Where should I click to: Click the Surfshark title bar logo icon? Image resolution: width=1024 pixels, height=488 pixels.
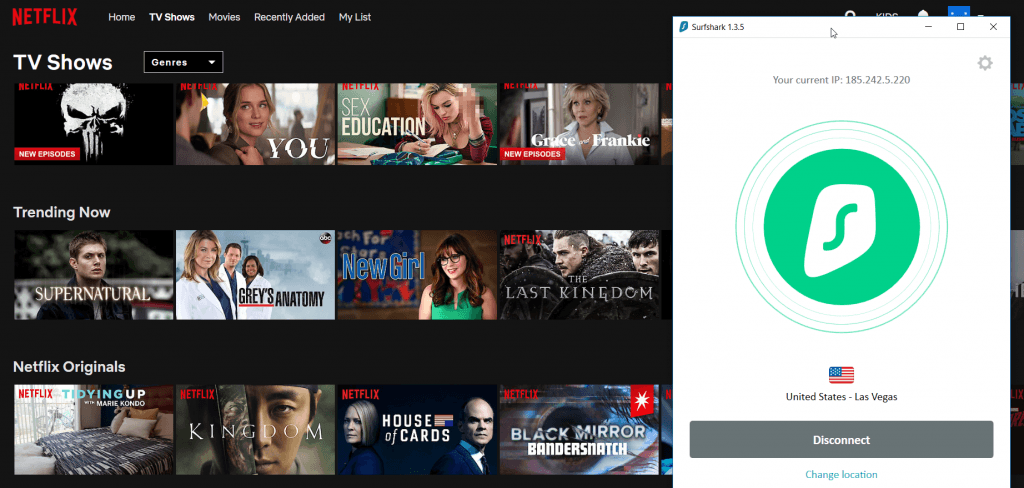[x=684, y=27]
